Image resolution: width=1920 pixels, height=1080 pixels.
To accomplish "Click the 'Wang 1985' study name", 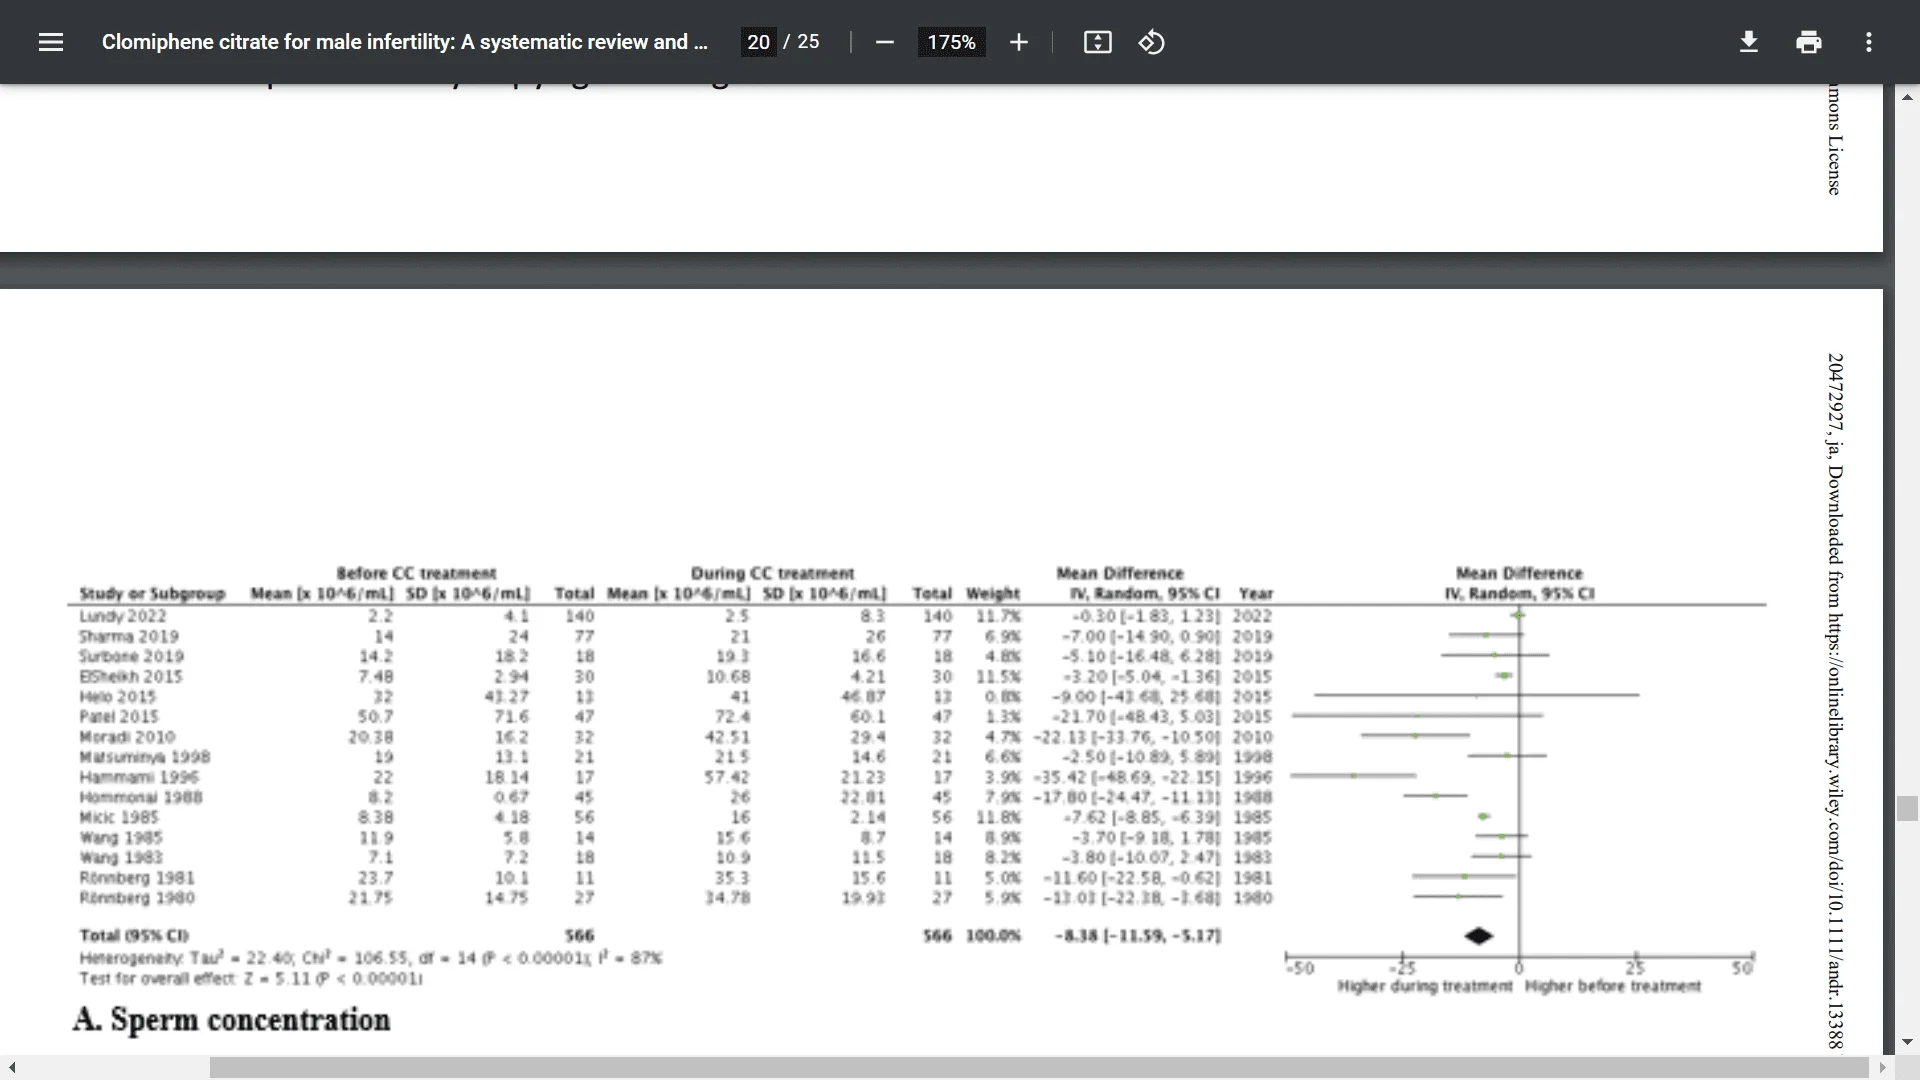I will point(120,838).
